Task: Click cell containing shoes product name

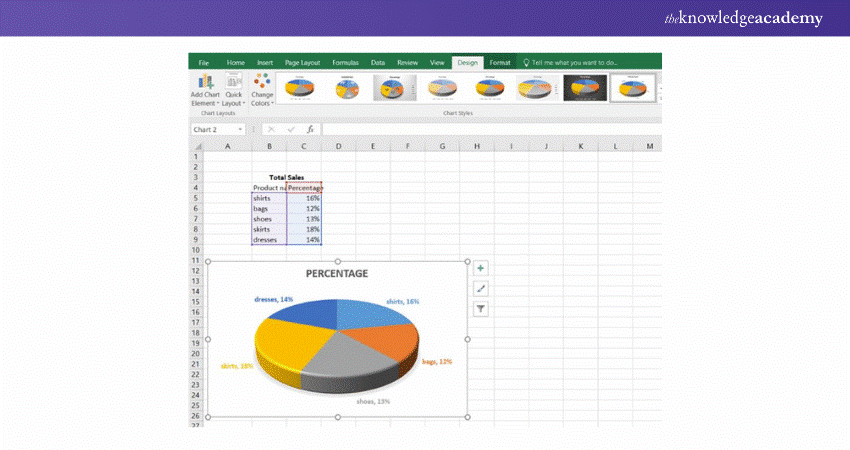Action: [x=268, y=219]
